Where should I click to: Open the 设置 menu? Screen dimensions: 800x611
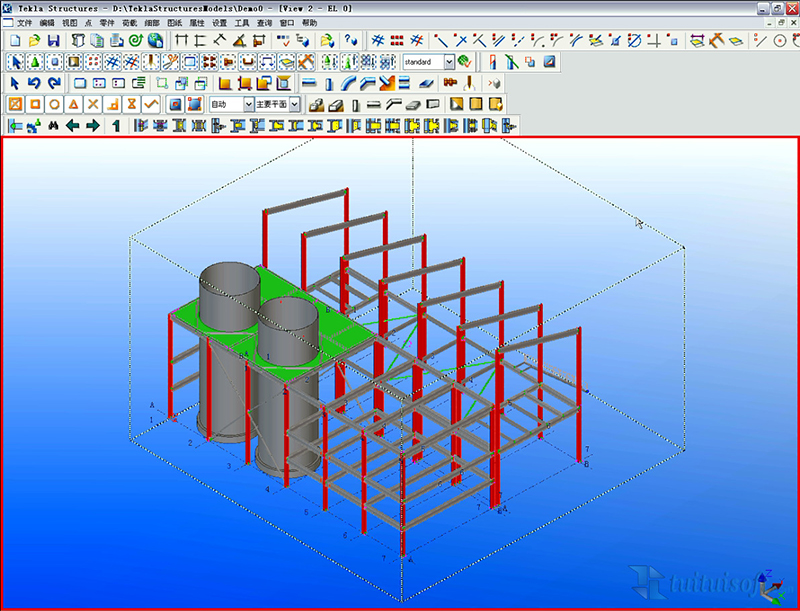click(219, 22)
